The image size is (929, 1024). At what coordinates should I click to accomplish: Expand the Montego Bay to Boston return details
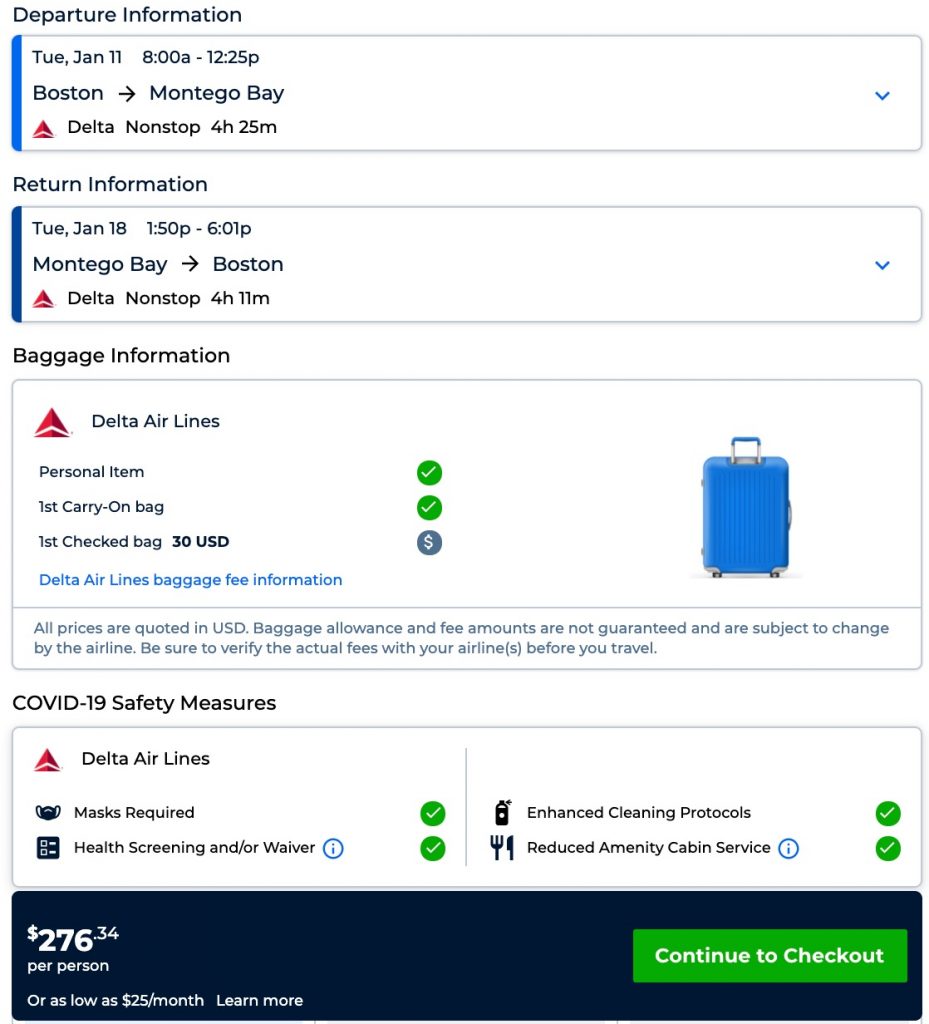(882, 266)
